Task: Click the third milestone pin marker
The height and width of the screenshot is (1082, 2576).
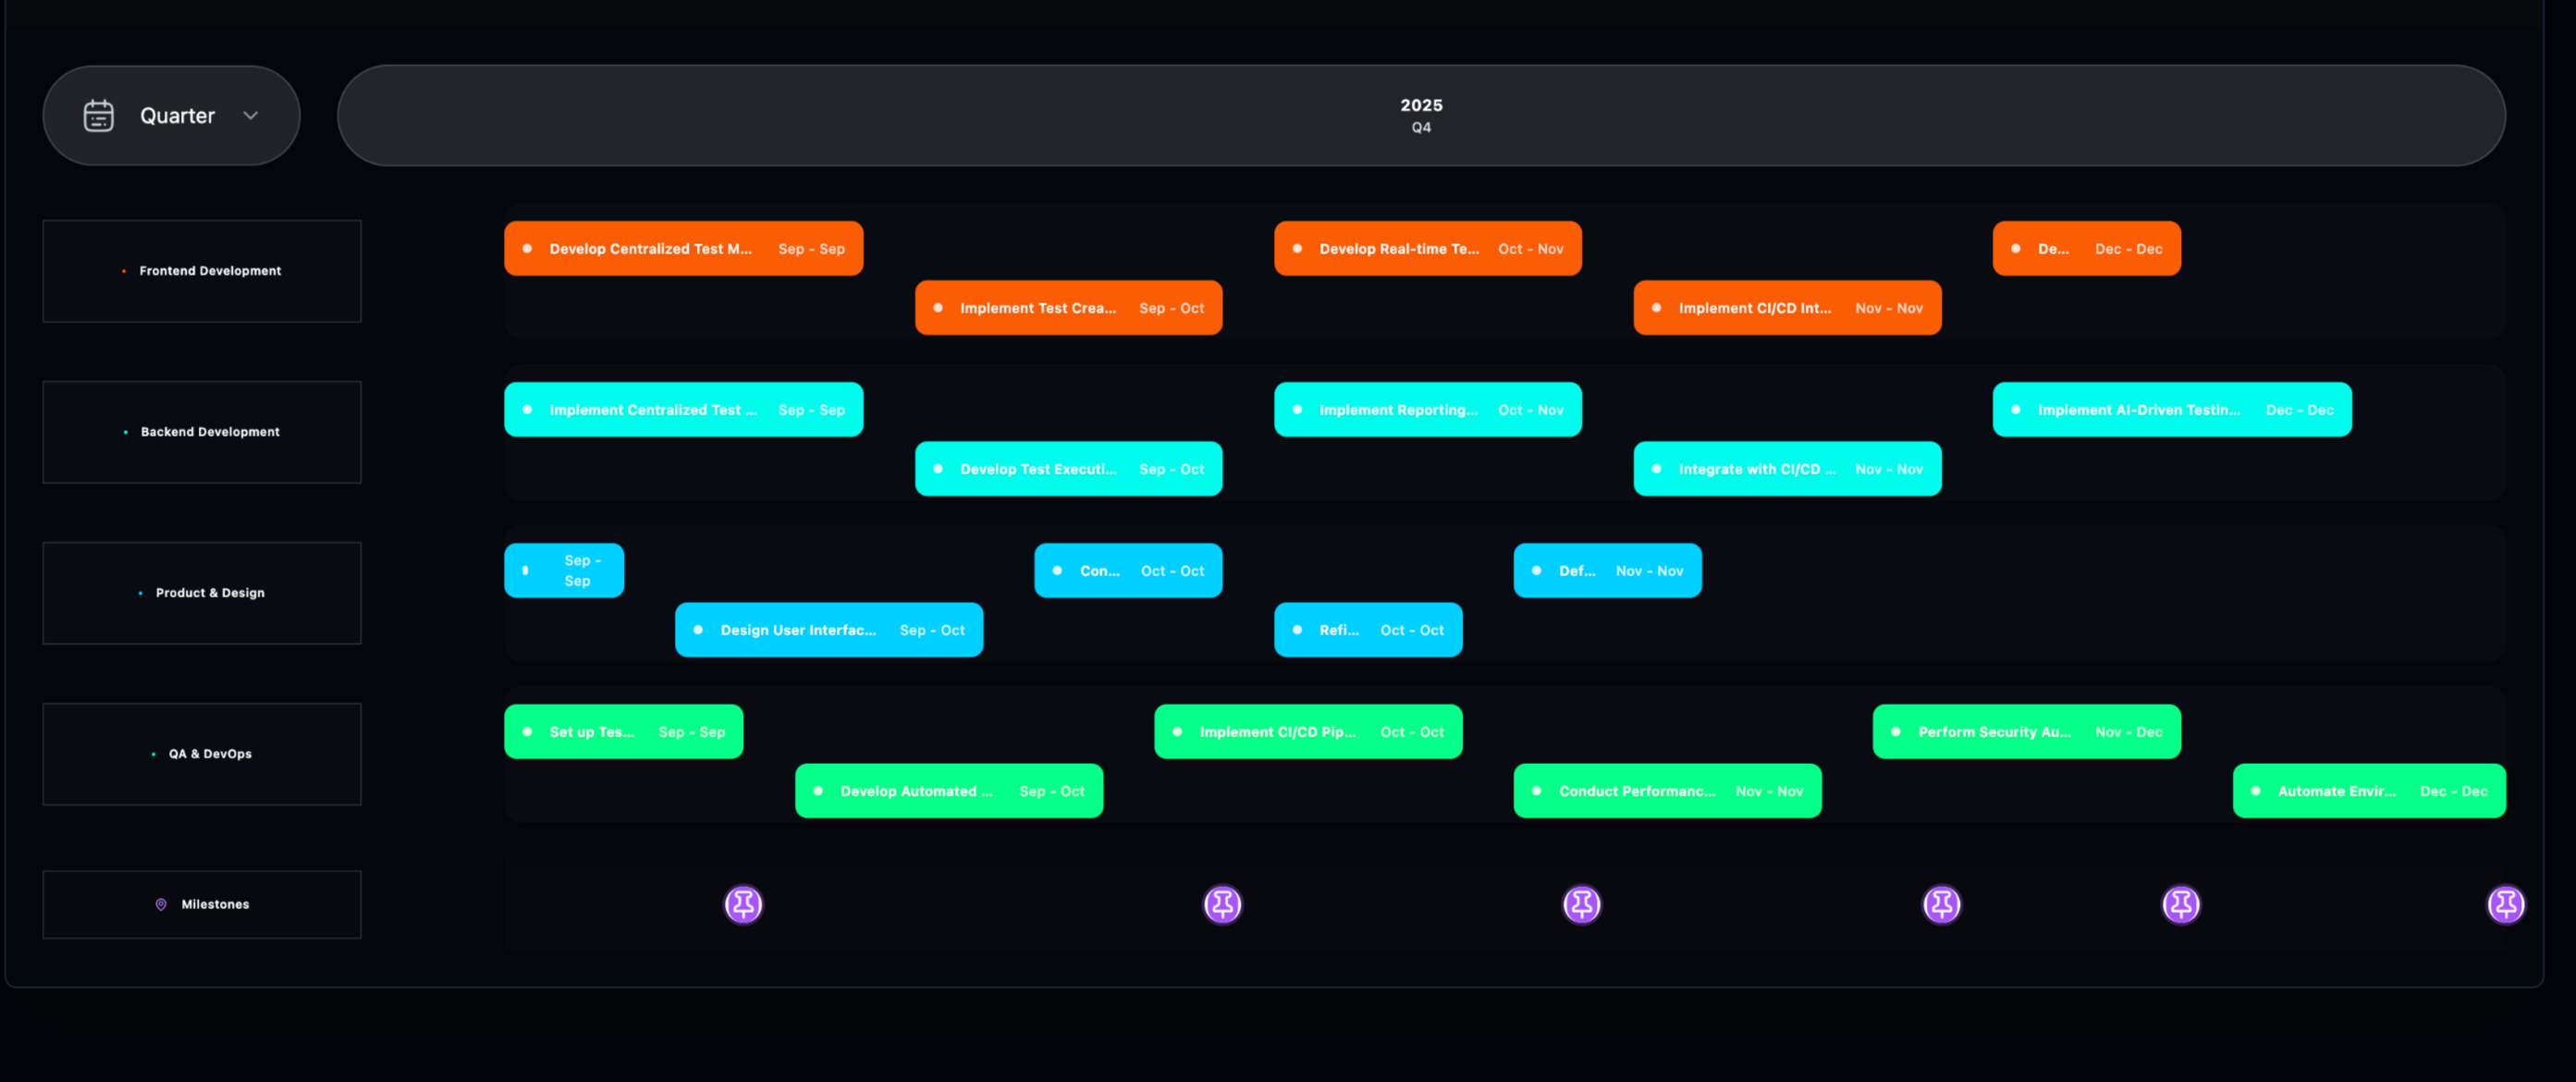Action: pos(1581,904)
